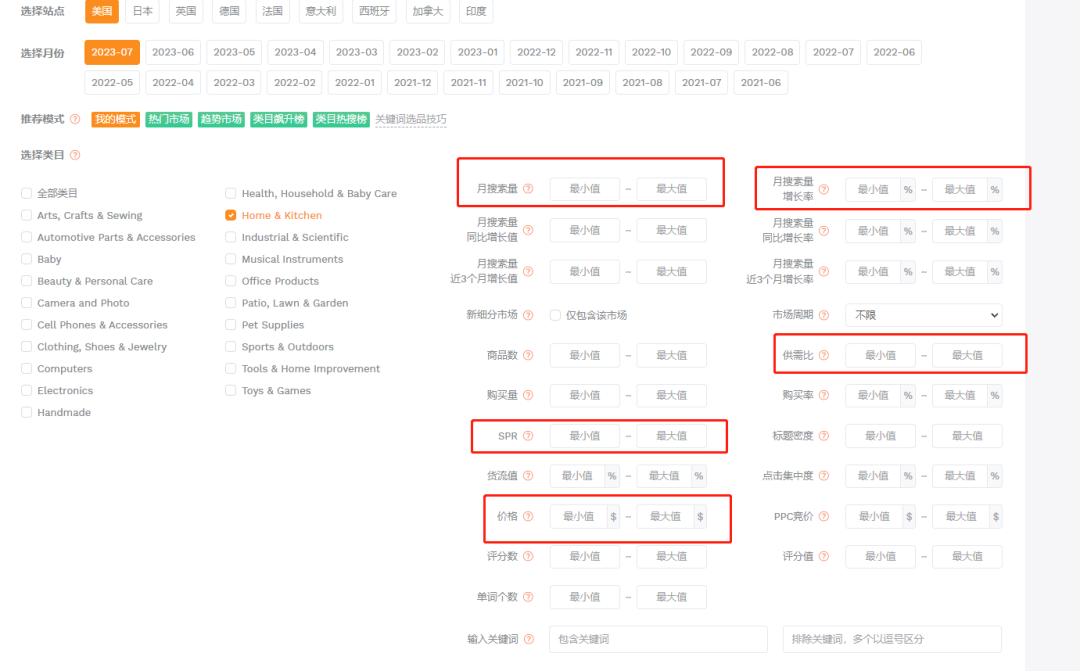Open help icon beside 评分数
The width and height of the screenshot is (1080, 671).
point(528,557)
